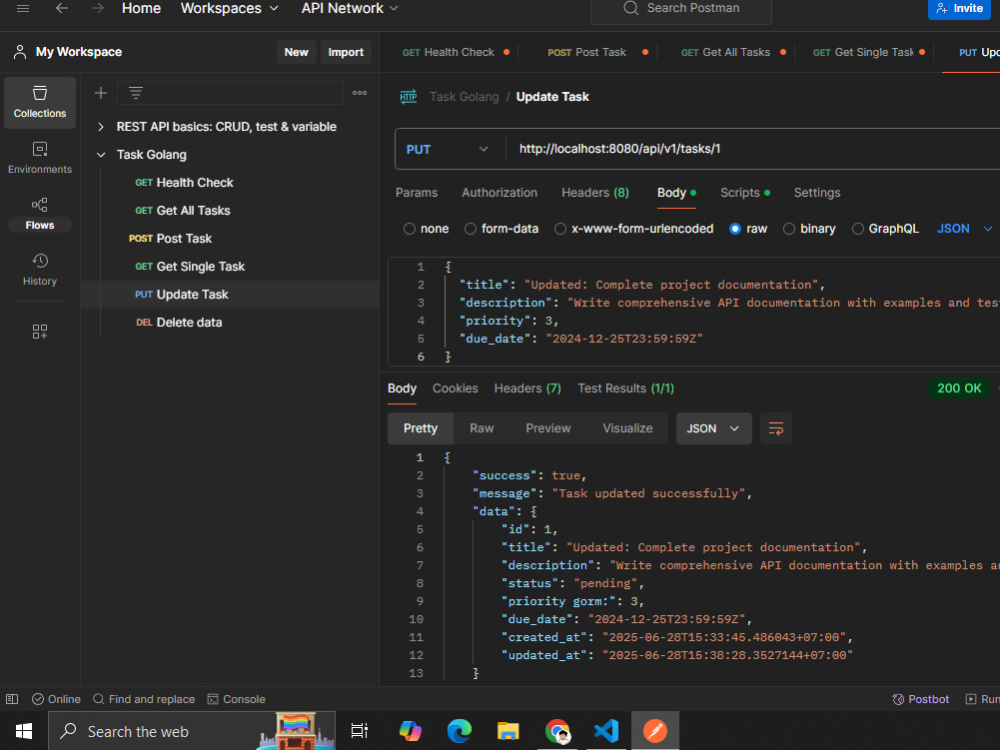
Task: Click the Invite button
Action: coord(959,8)
